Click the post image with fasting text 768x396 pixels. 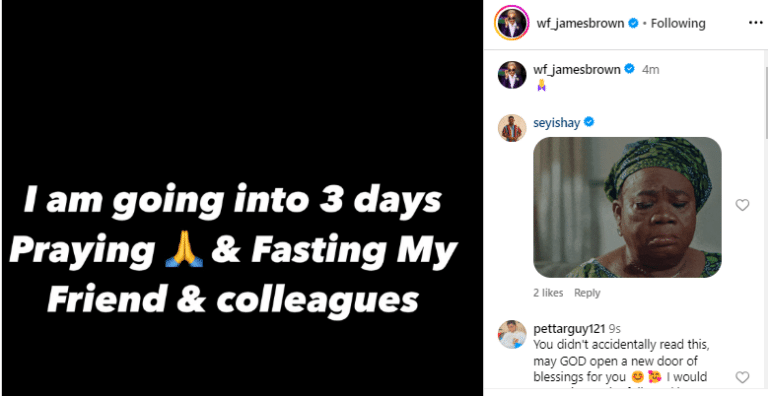(242, 198)
